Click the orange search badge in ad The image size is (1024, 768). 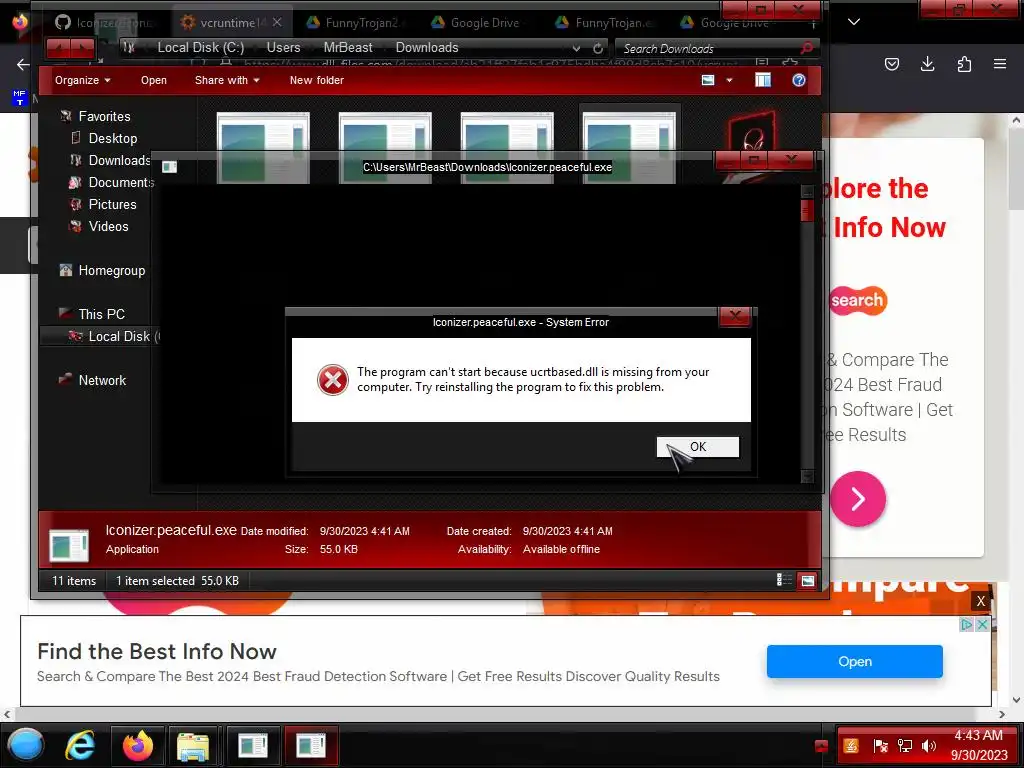click(x=857, y=300)
